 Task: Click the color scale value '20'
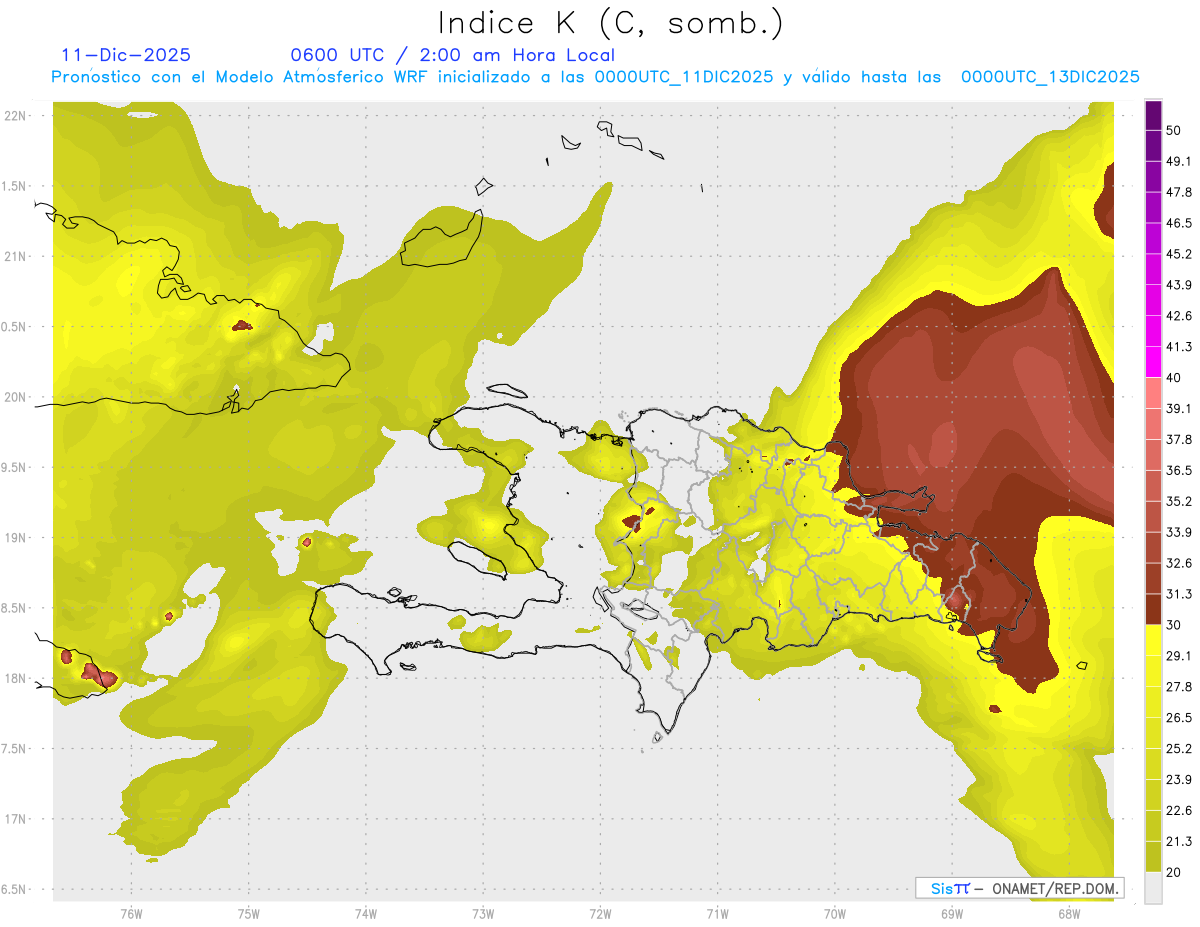click(1175, 873)
